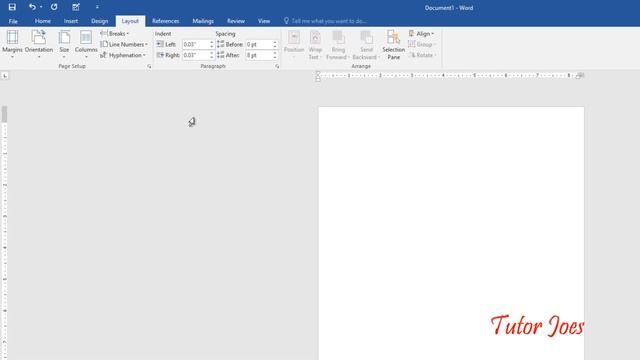Open the Paragraph dialog launcher

[277, 66]
